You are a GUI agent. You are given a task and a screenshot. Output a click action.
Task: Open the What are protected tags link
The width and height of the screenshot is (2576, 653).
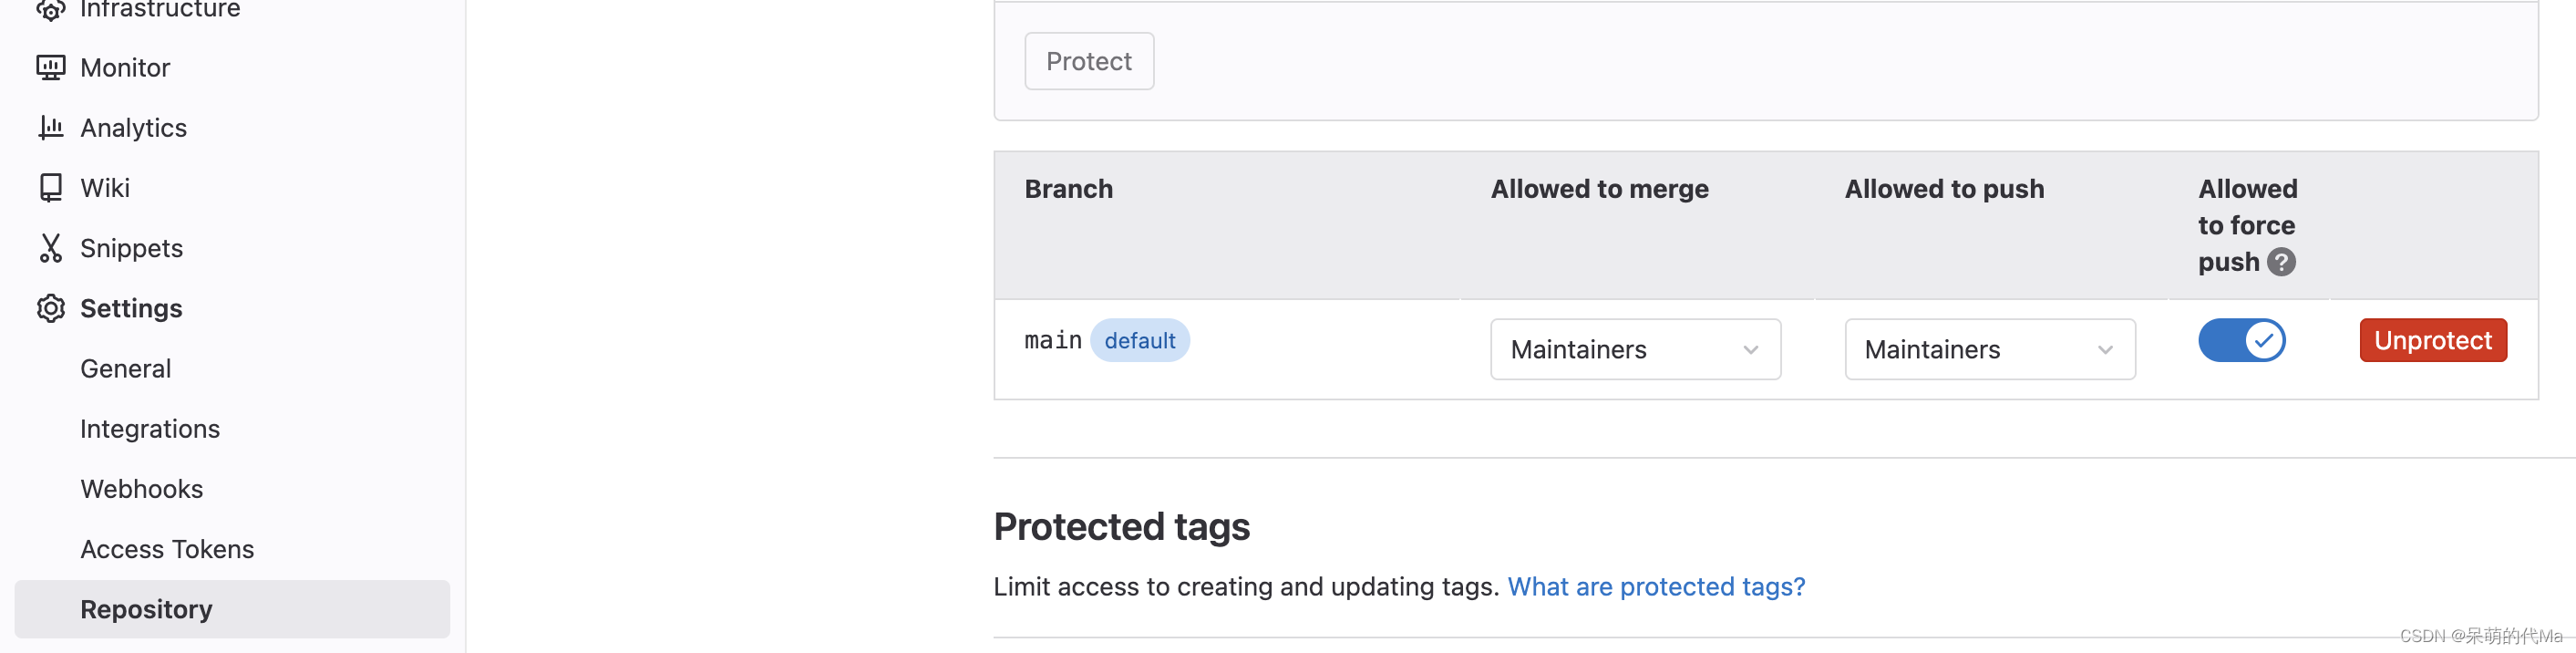[1656, 587]
